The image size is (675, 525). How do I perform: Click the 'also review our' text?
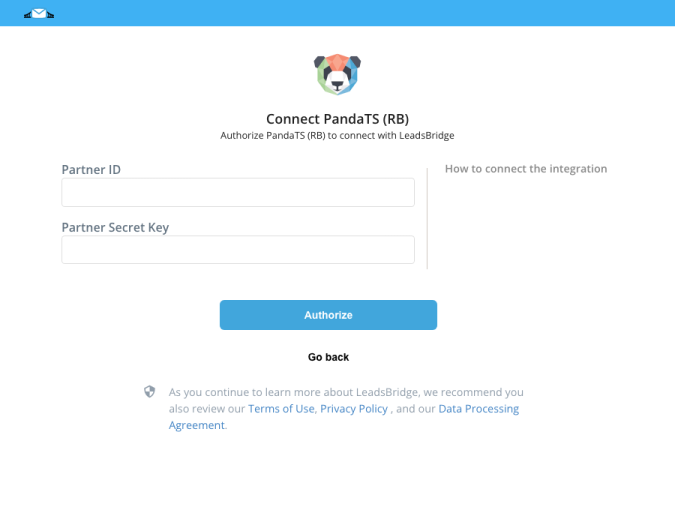pyautogui.click(x=207, y=408)
